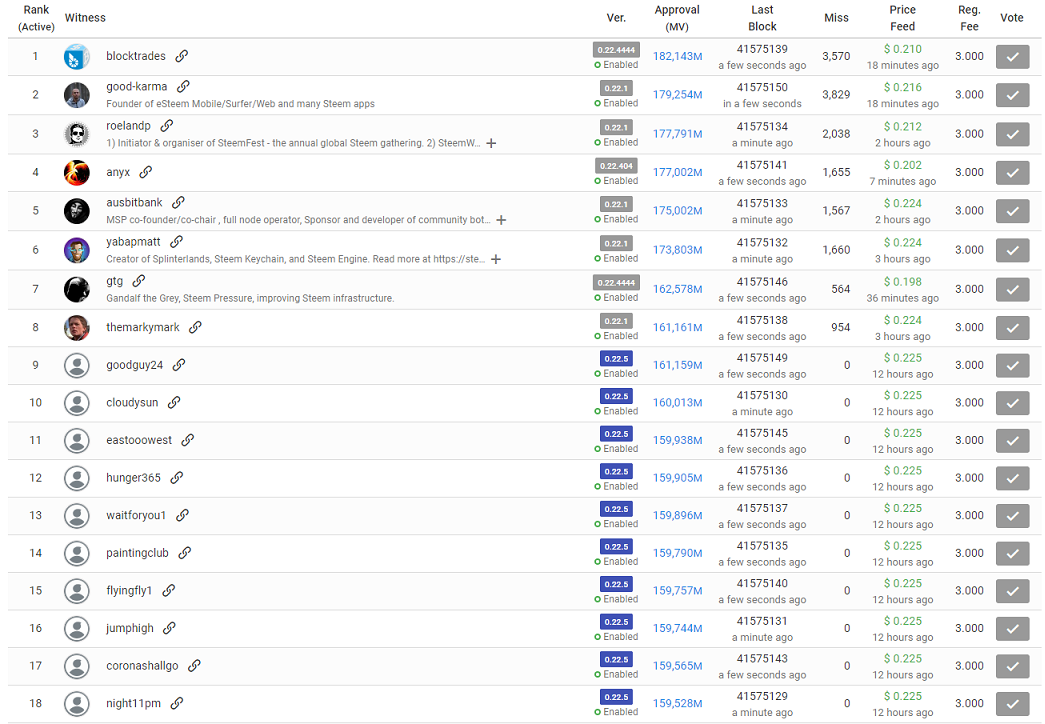This screenshot has height=724, width=1045.
Task: Open the link icon beside gtg
Action: (139, 281)
